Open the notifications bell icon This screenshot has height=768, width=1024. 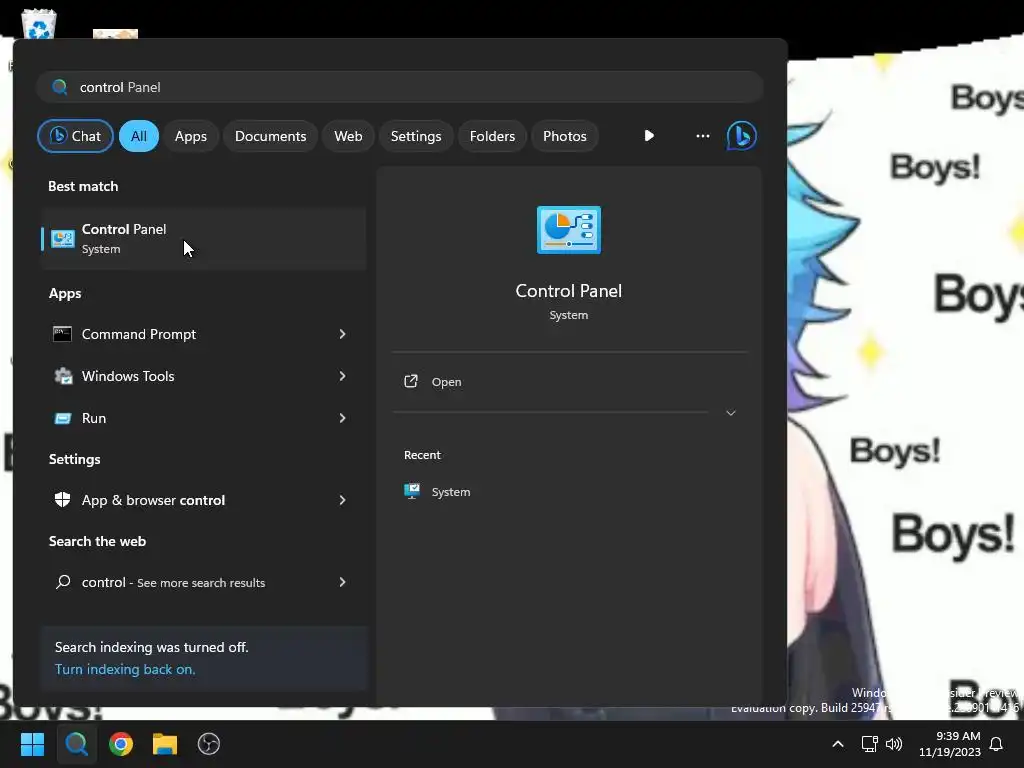click(997, 744)
